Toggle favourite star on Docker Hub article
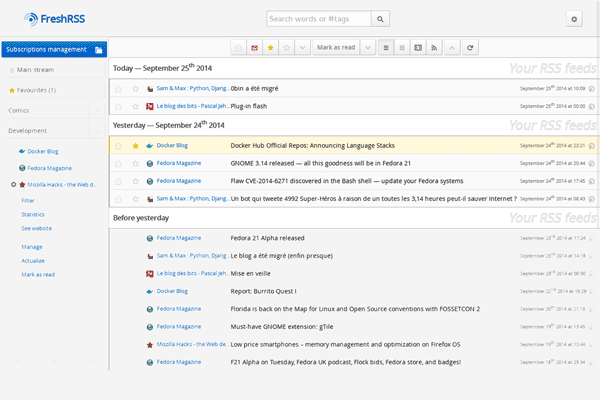This screenshot has height=400, width=600. click(x=135, y=145)
